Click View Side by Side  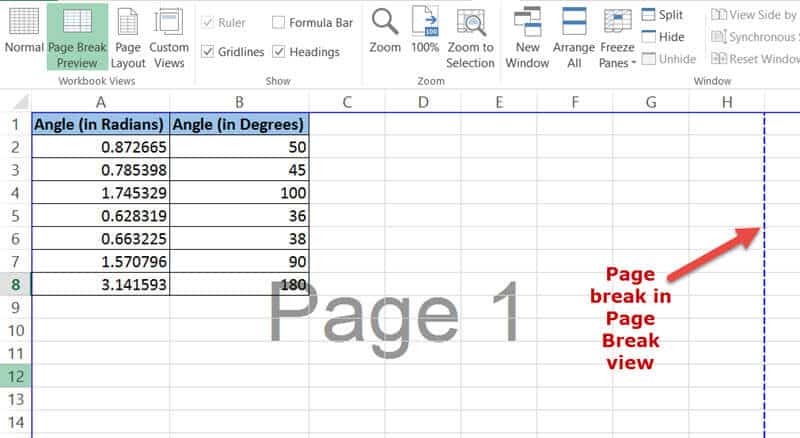click(755, 15)
